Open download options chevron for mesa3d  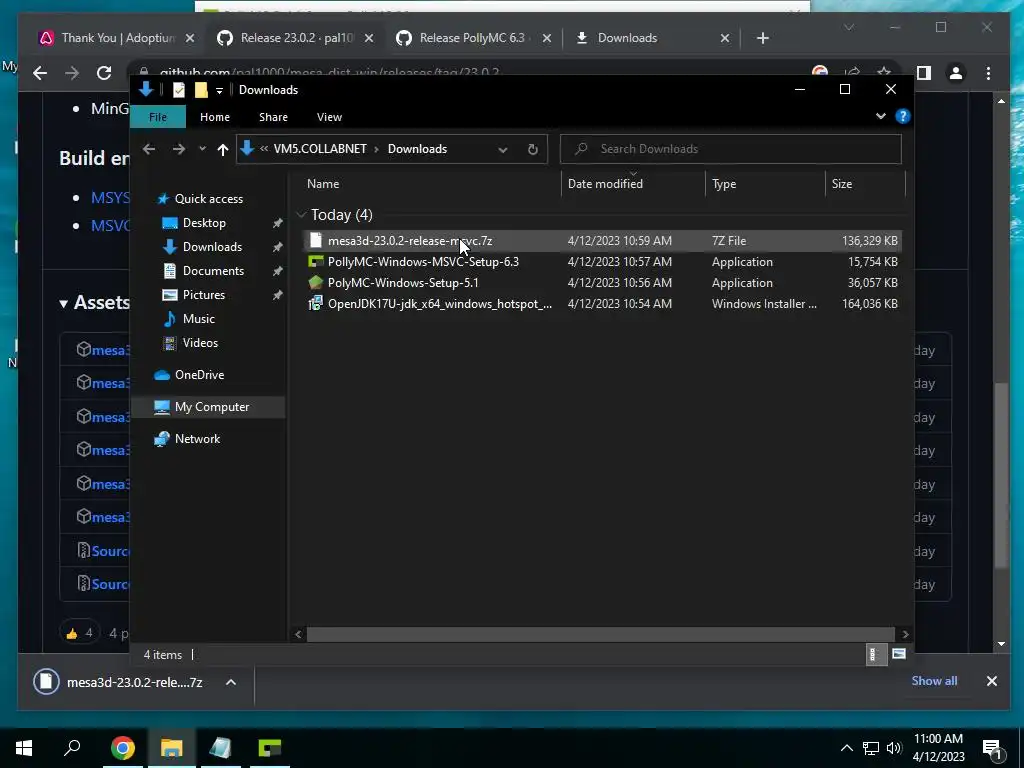(231, 682)
